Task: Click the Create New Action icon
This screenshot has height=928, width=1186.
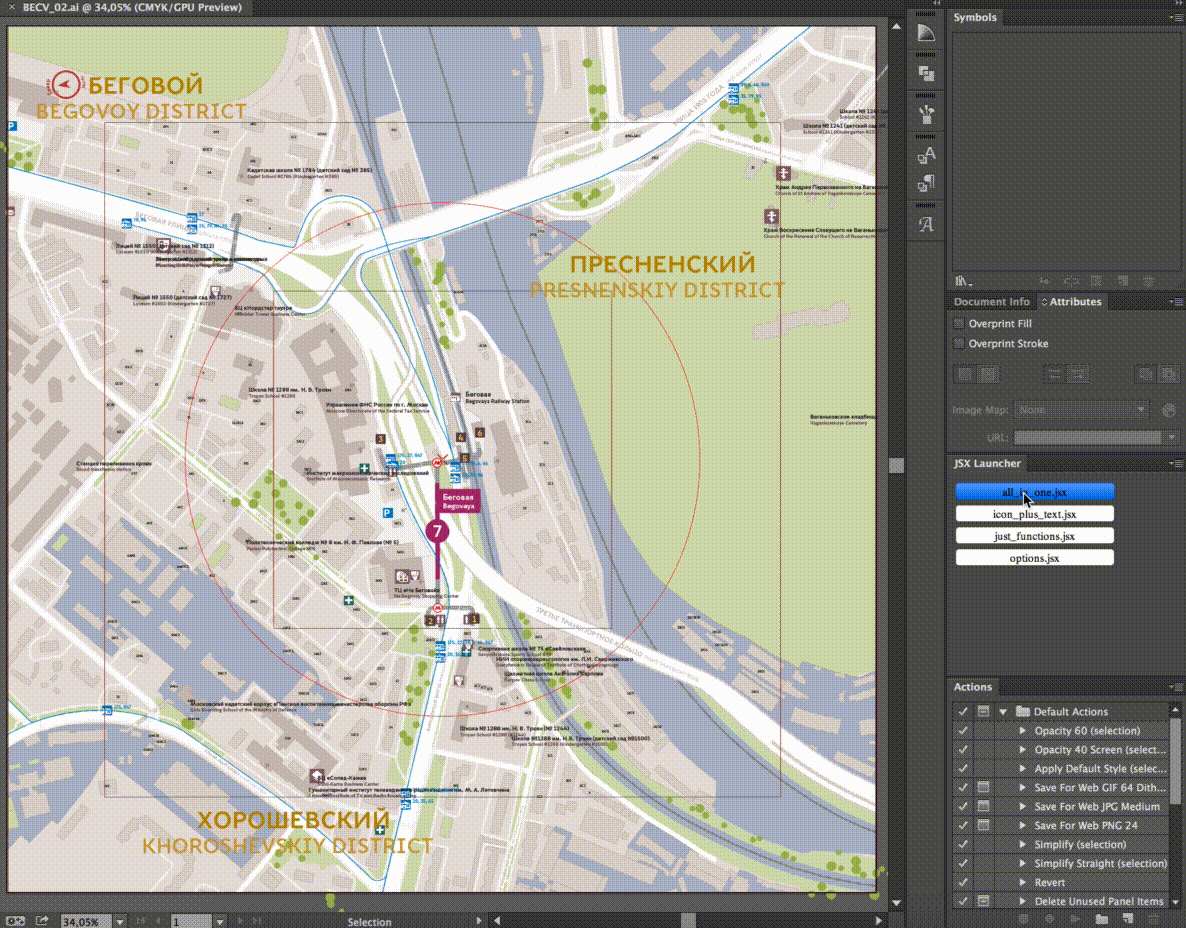Action: coord(1127,919)
